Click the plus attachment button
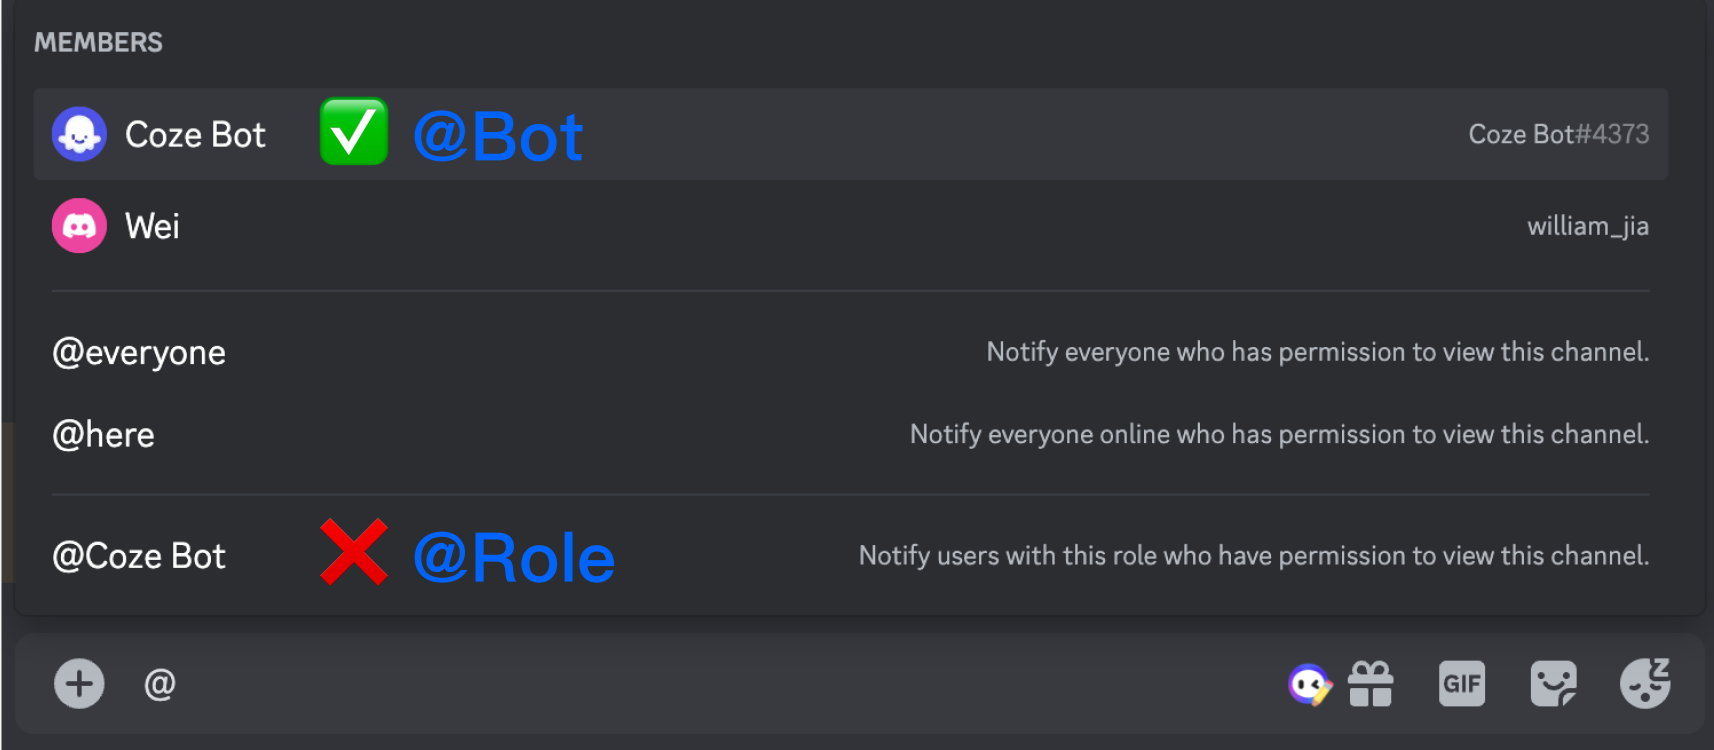The width and height of the screenshot is (1714, 750). point(79,684)
